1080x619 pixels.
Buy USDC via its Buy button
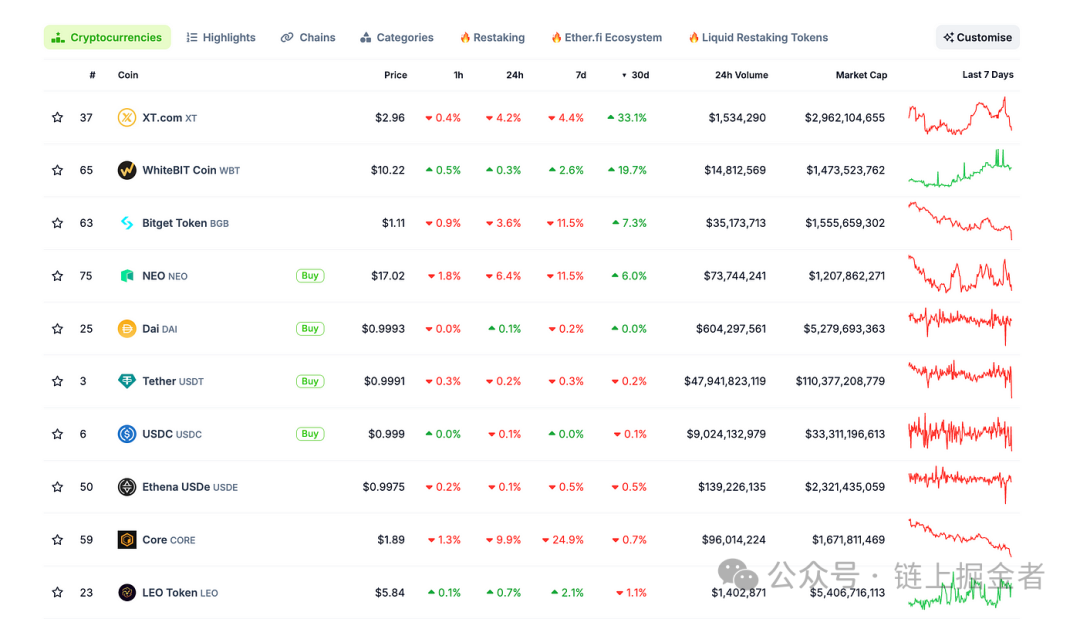tap(310, 434)
